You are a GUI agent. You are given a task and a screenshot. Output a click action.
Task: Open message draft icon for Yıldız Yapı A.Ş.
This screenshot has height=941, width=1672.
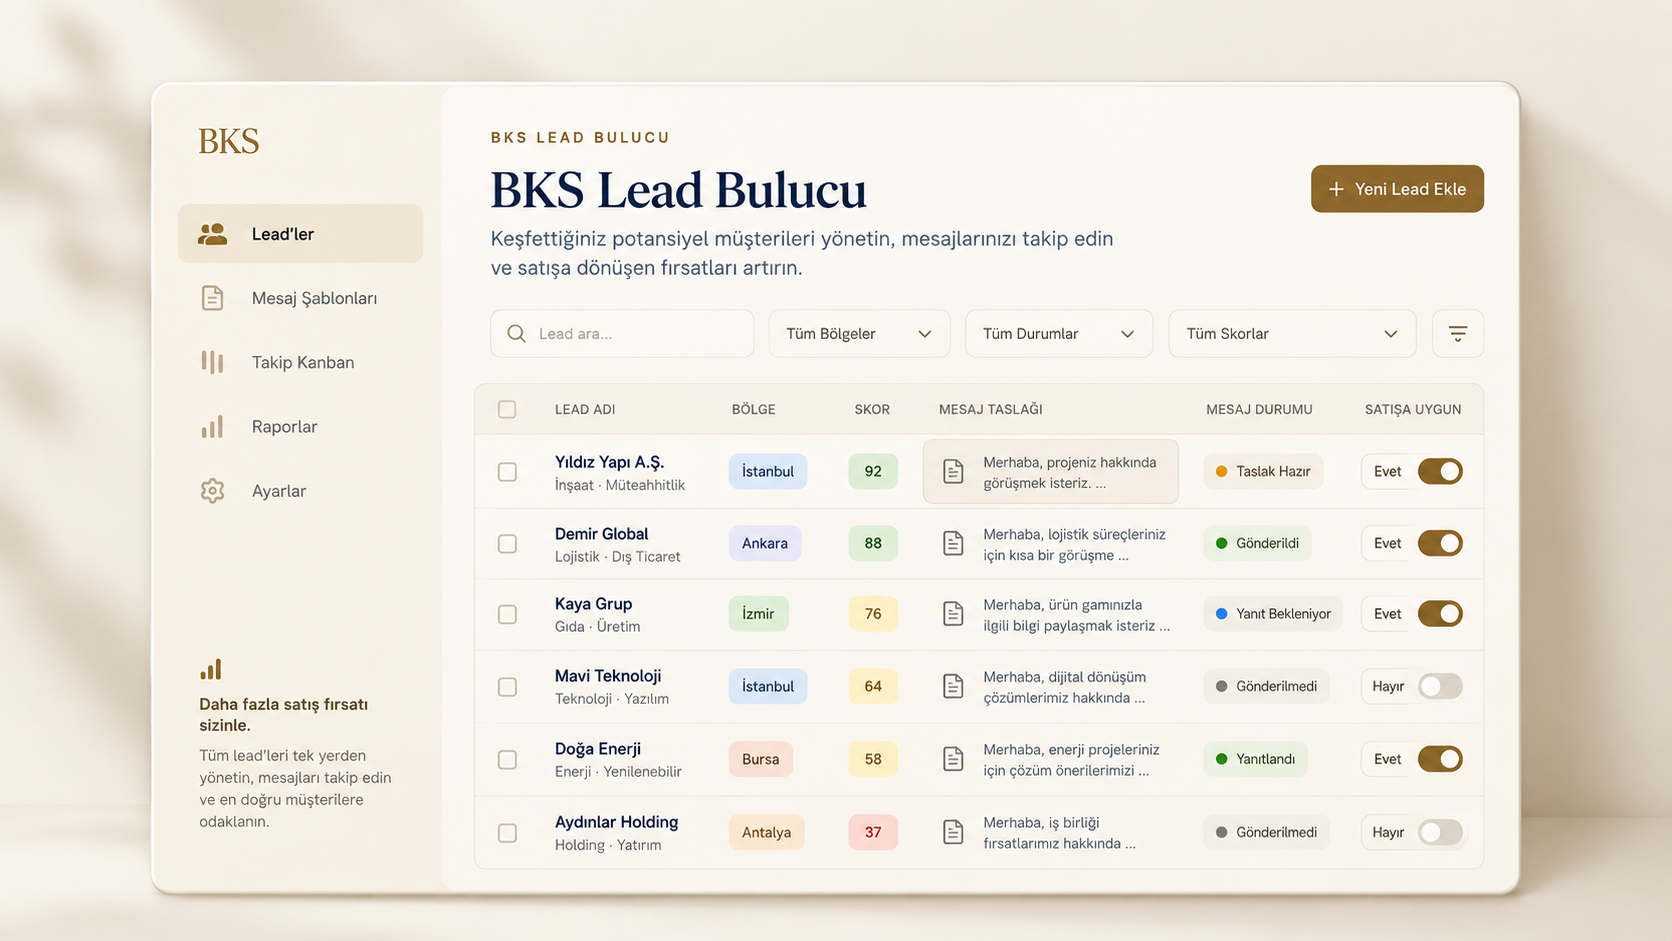click(x=953, y=471)
